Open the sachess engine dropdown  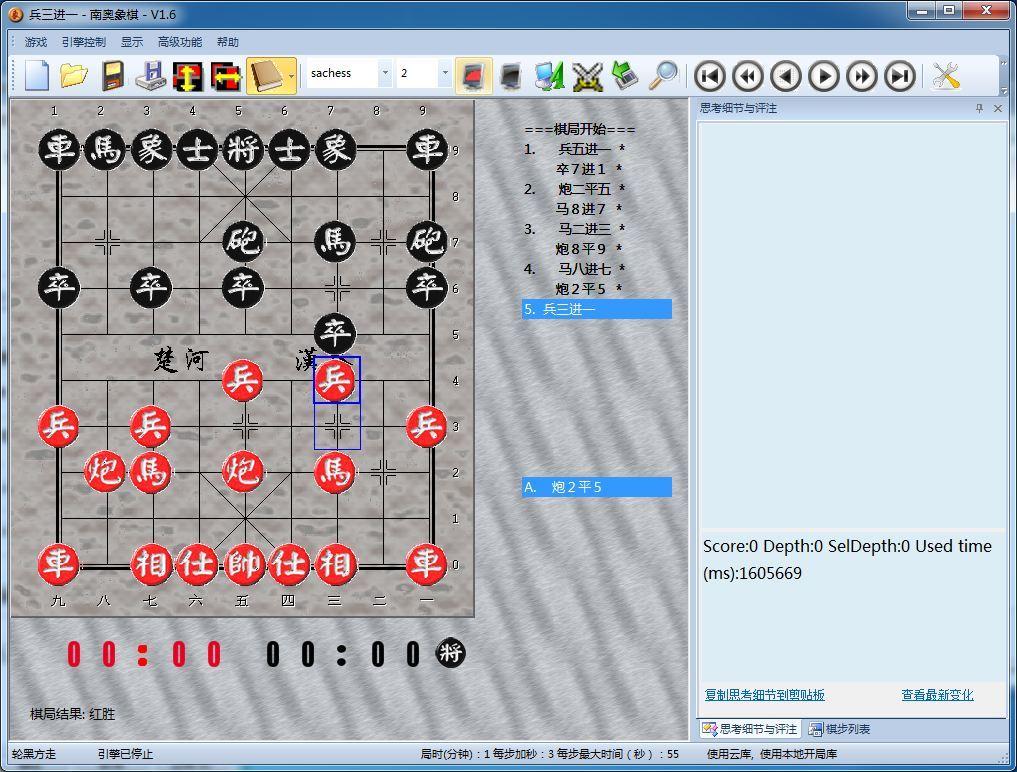(384, 73)
